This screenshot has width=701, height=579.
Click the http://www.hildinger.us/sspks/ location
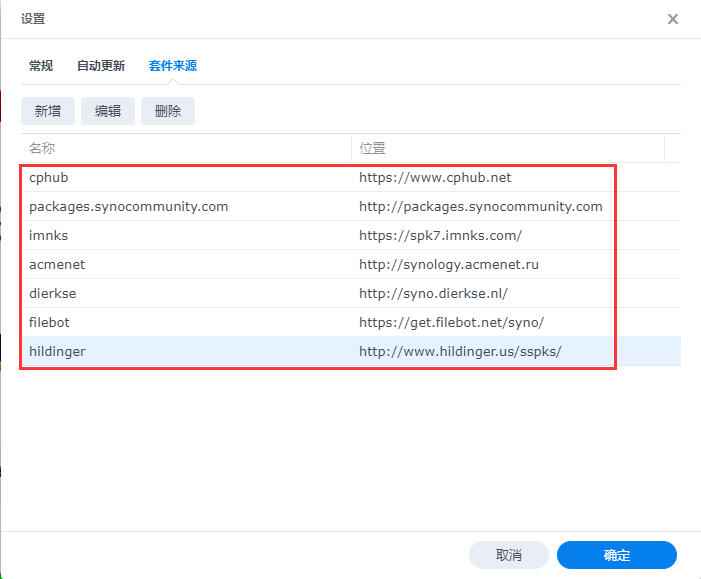click(460, 351)
